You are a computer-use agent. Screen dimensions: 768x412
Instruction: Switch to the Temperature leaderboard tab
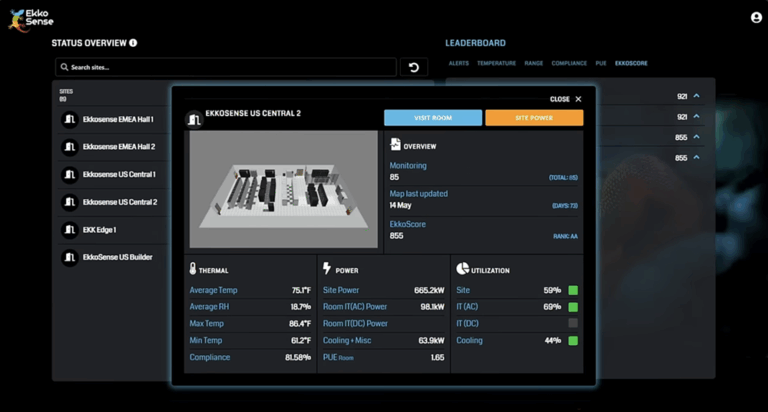click(x=496, y=63)
